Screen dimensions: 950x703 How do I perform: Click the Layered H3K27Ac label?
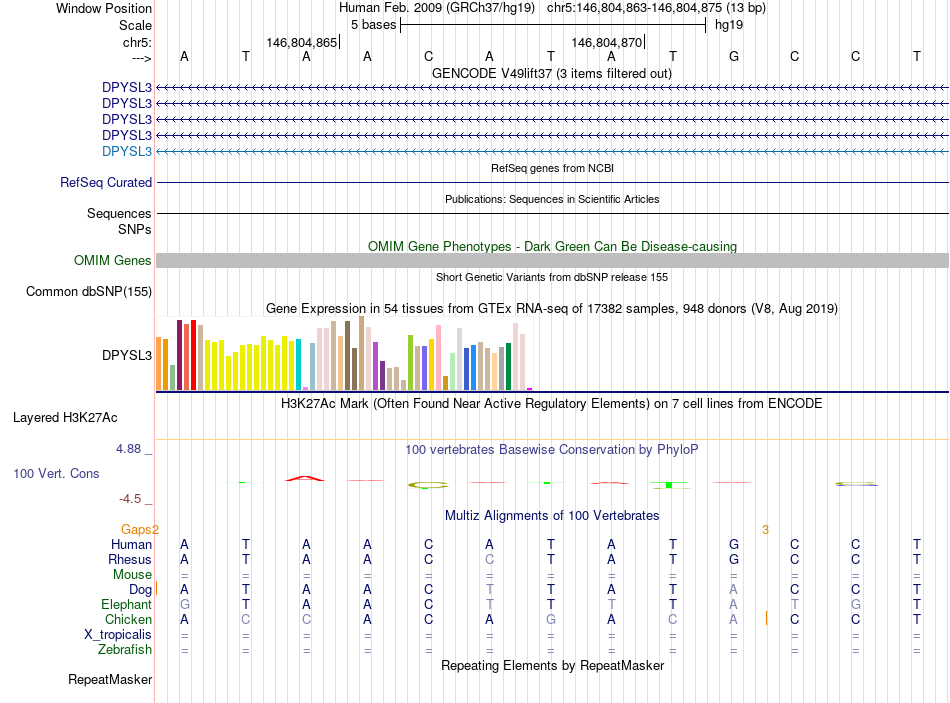click(65, 418)
